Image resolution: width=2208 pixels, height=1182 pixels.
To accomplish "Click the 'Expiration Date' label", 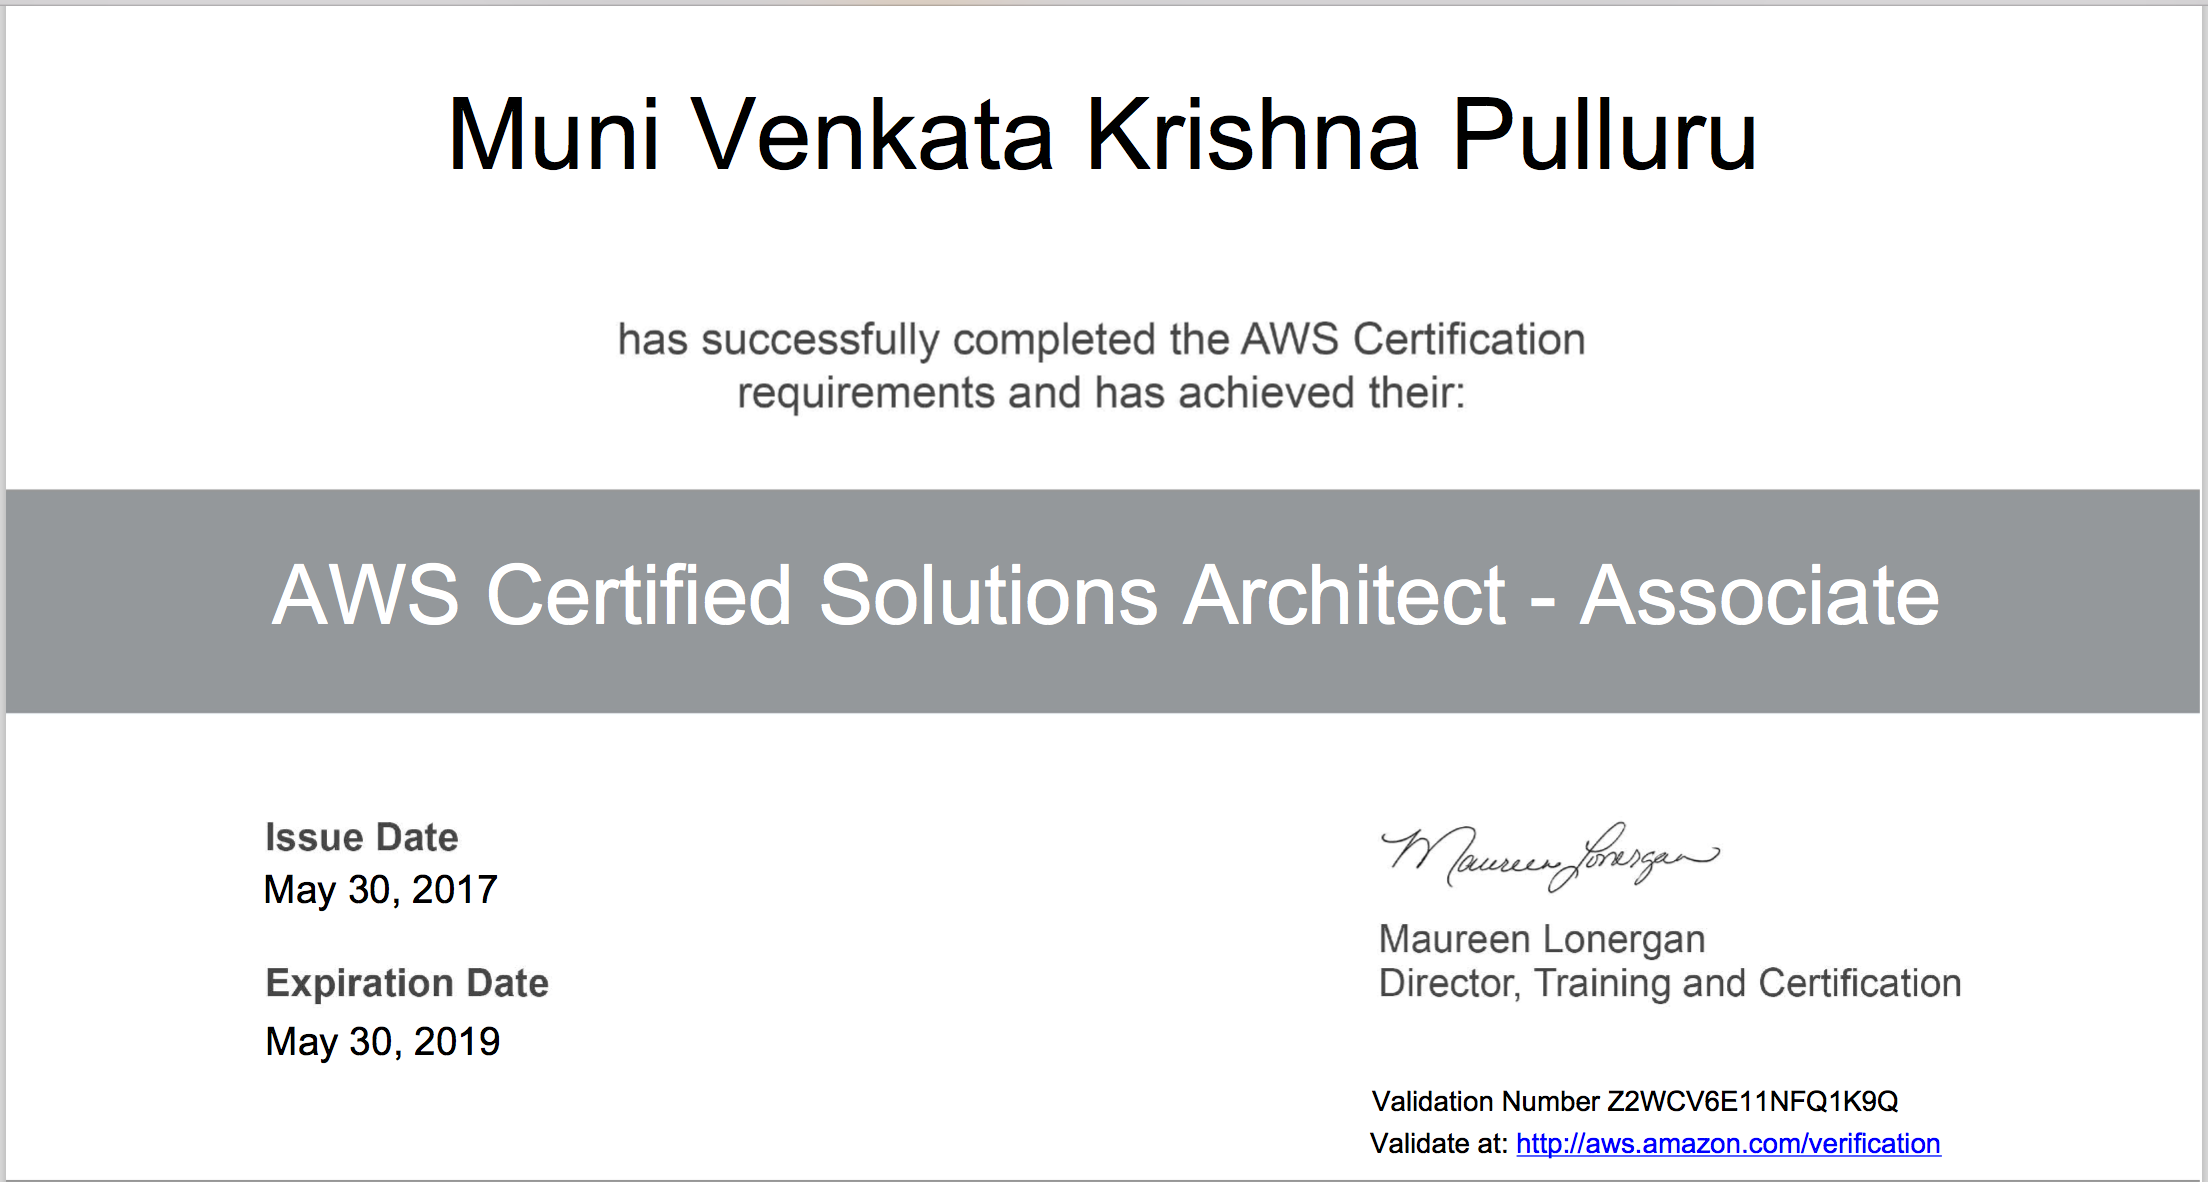I will tap(407, 983).
